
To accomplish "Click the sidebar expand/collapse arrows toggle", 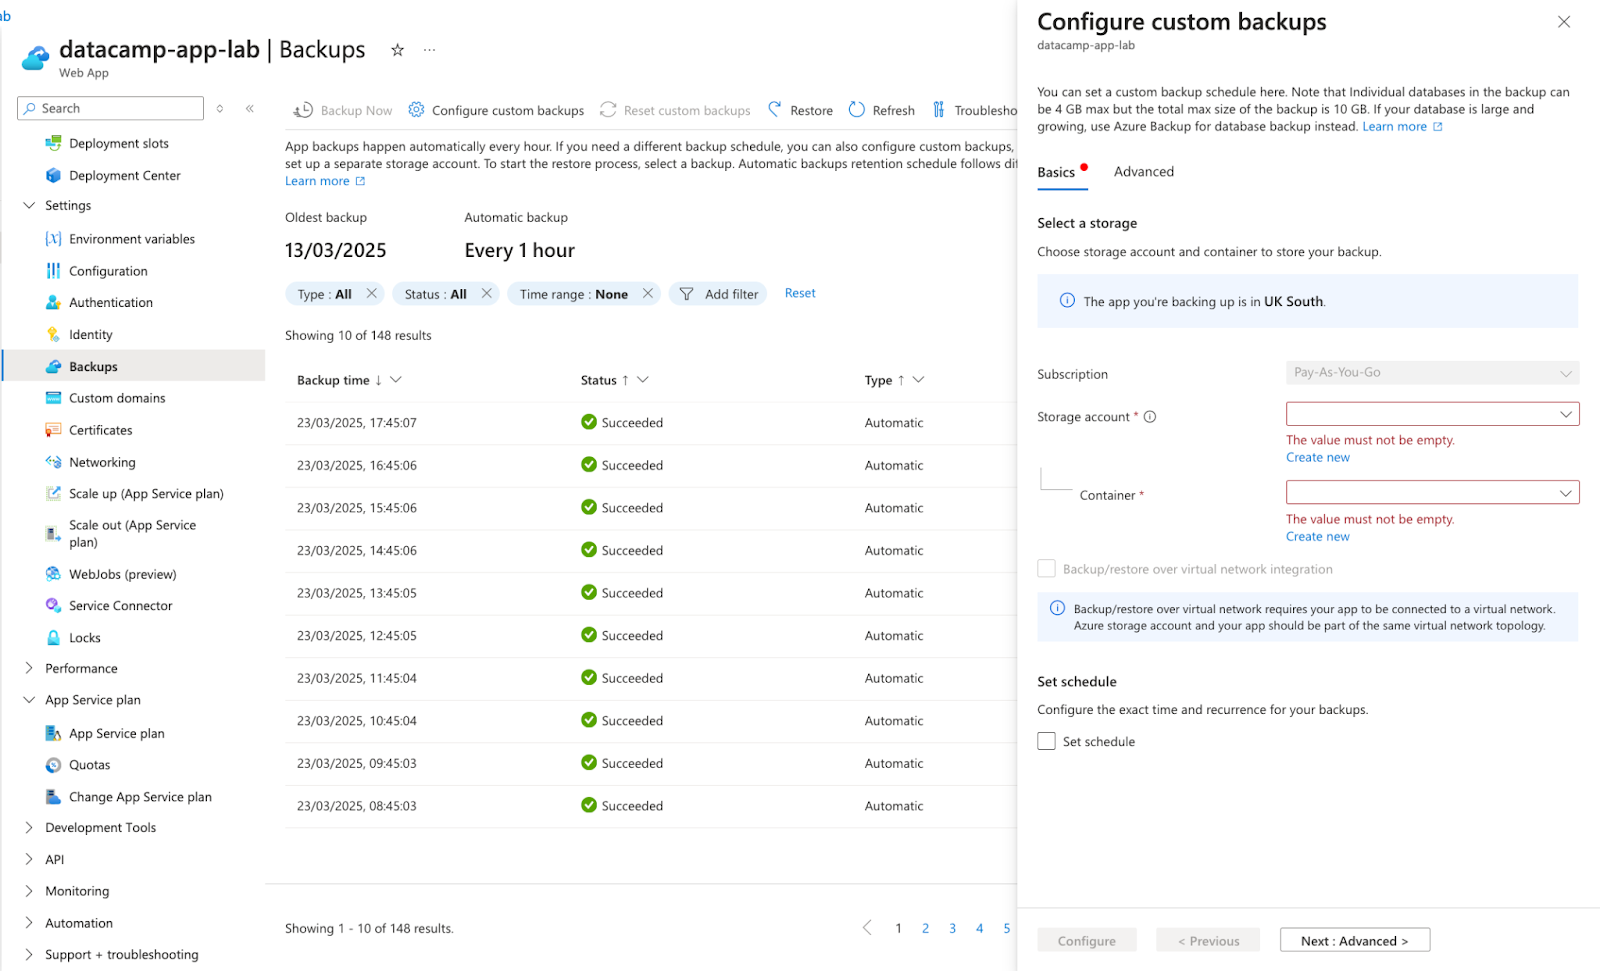I will pos(220,109).
